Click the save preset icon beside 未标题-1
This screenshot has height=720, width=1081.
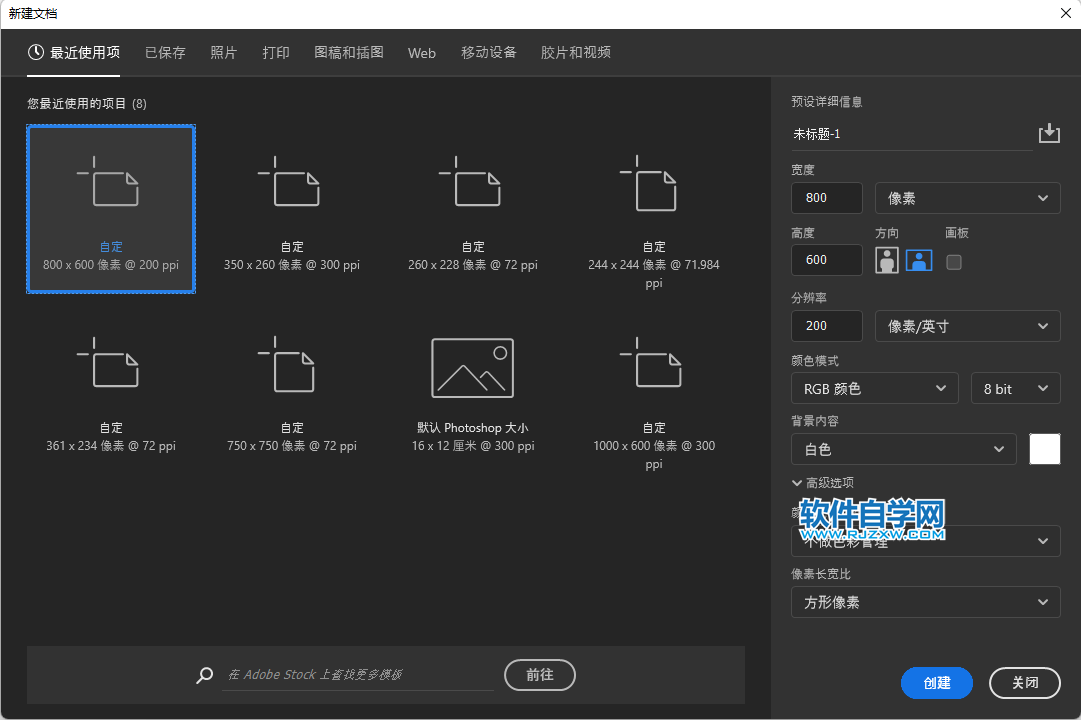(x=1049, y=132)
